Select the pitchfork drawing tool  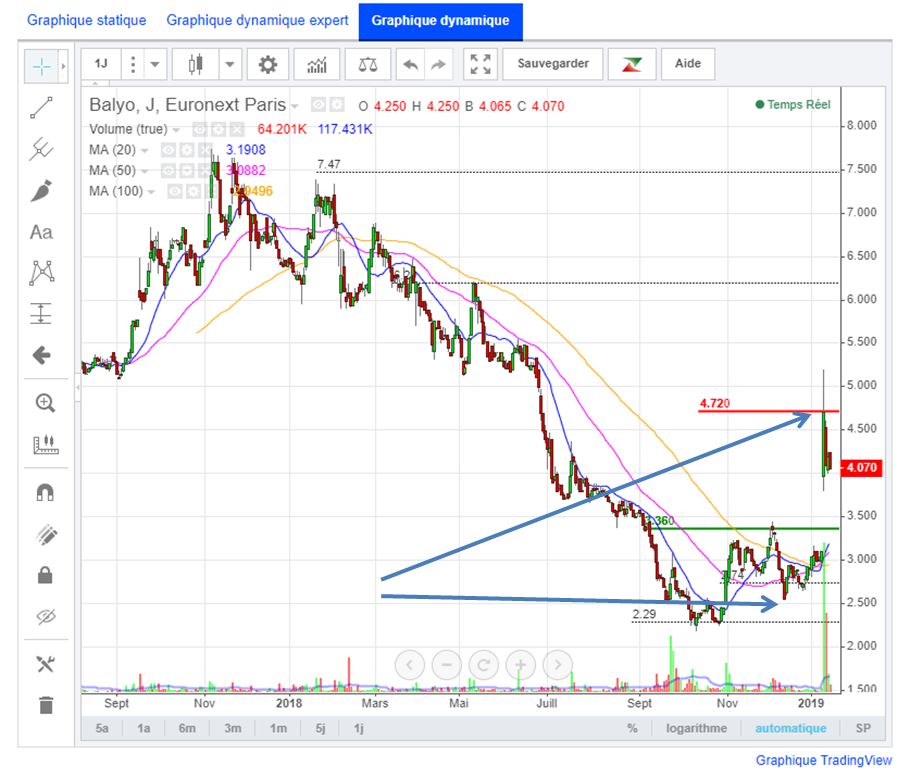click(x=41, y=150)
